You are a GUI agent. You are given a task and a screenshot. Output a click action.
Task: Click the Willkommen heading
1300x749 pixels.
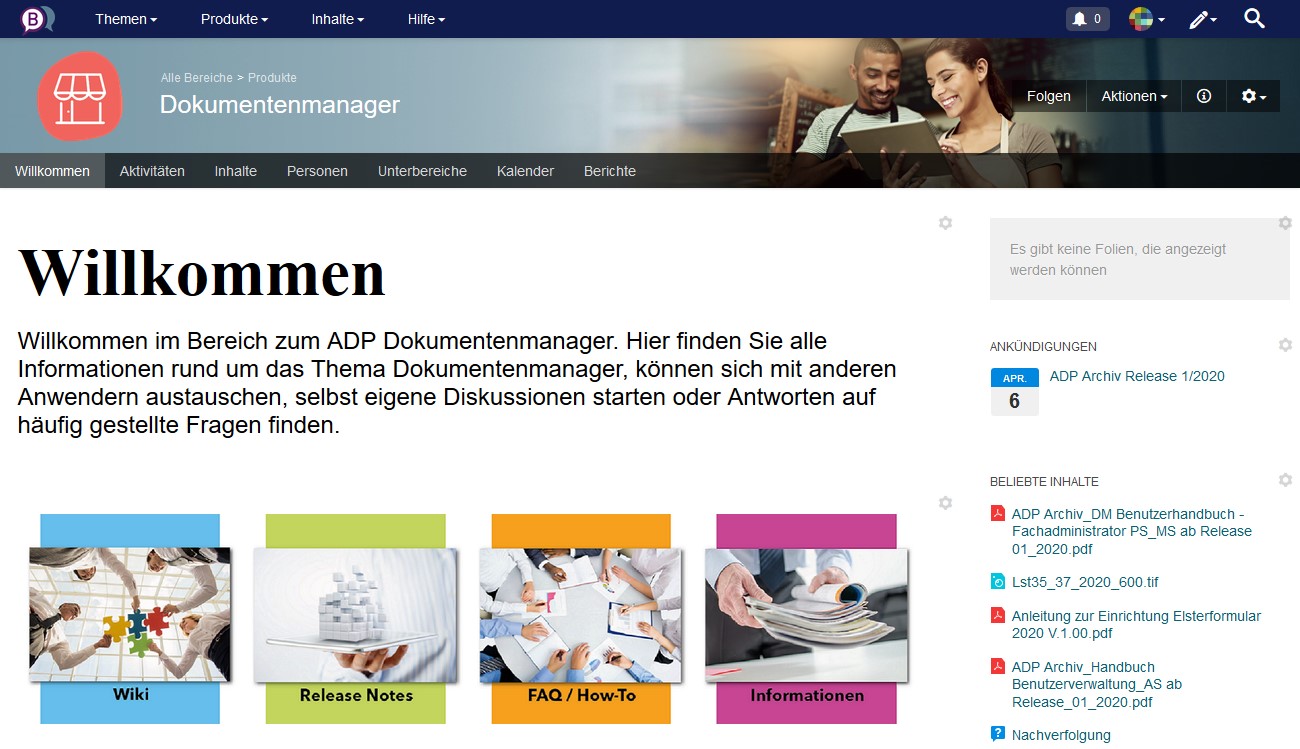pos(202,273)
